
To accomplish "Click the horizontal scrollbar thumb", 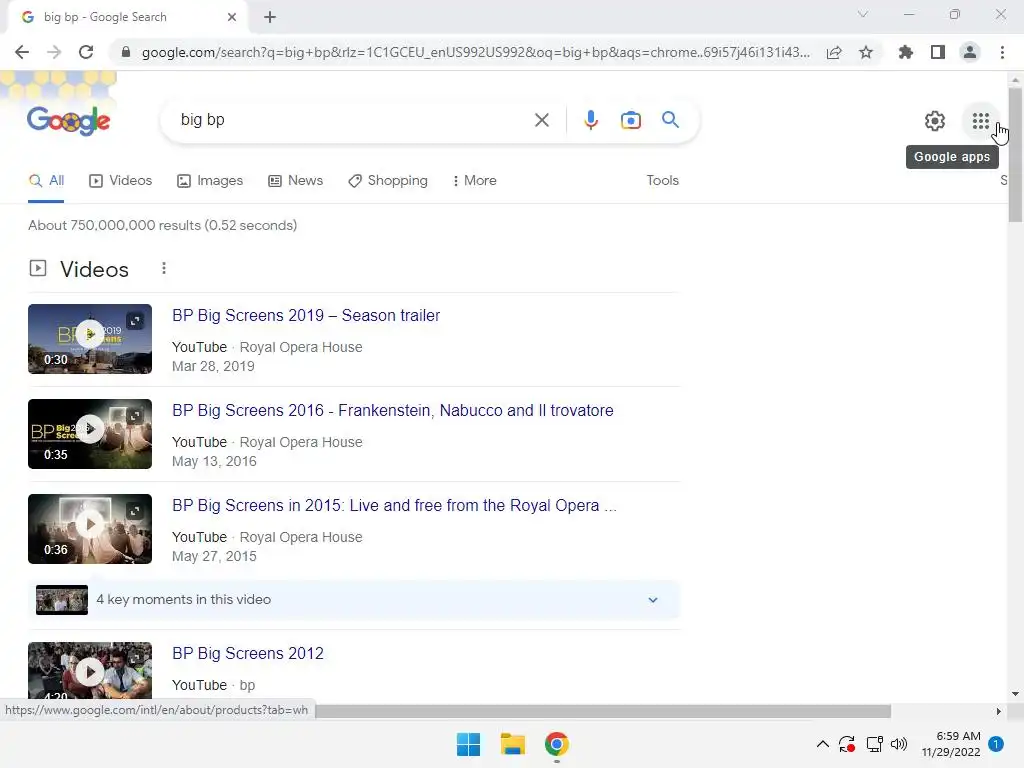I will pos(603,711).
